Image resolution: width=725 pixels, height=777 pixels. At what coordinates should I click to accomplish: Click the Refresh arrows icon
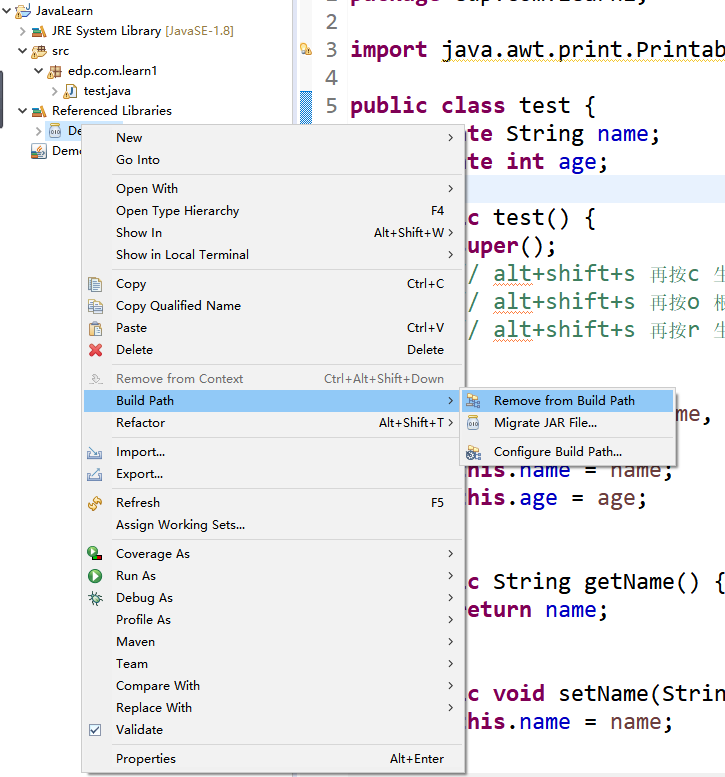pyautogui.click(x=95, y=503)
